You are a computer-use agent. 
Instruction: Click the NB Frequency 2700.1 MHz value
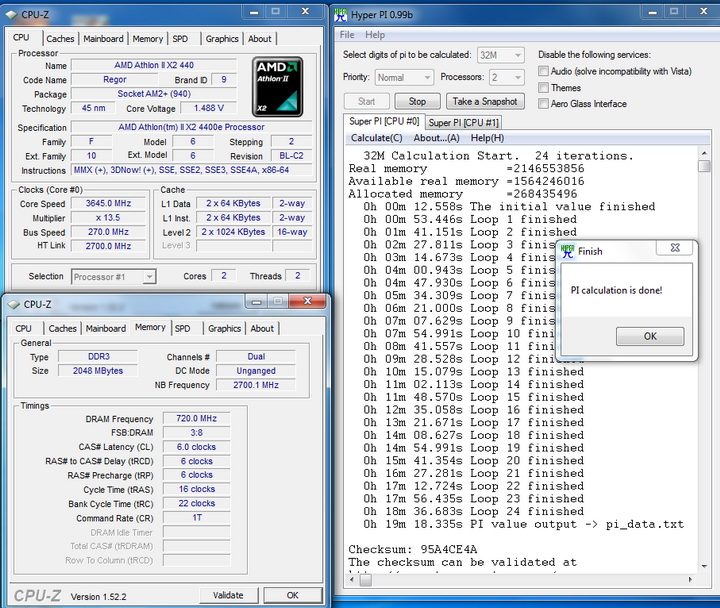[256, 385]
